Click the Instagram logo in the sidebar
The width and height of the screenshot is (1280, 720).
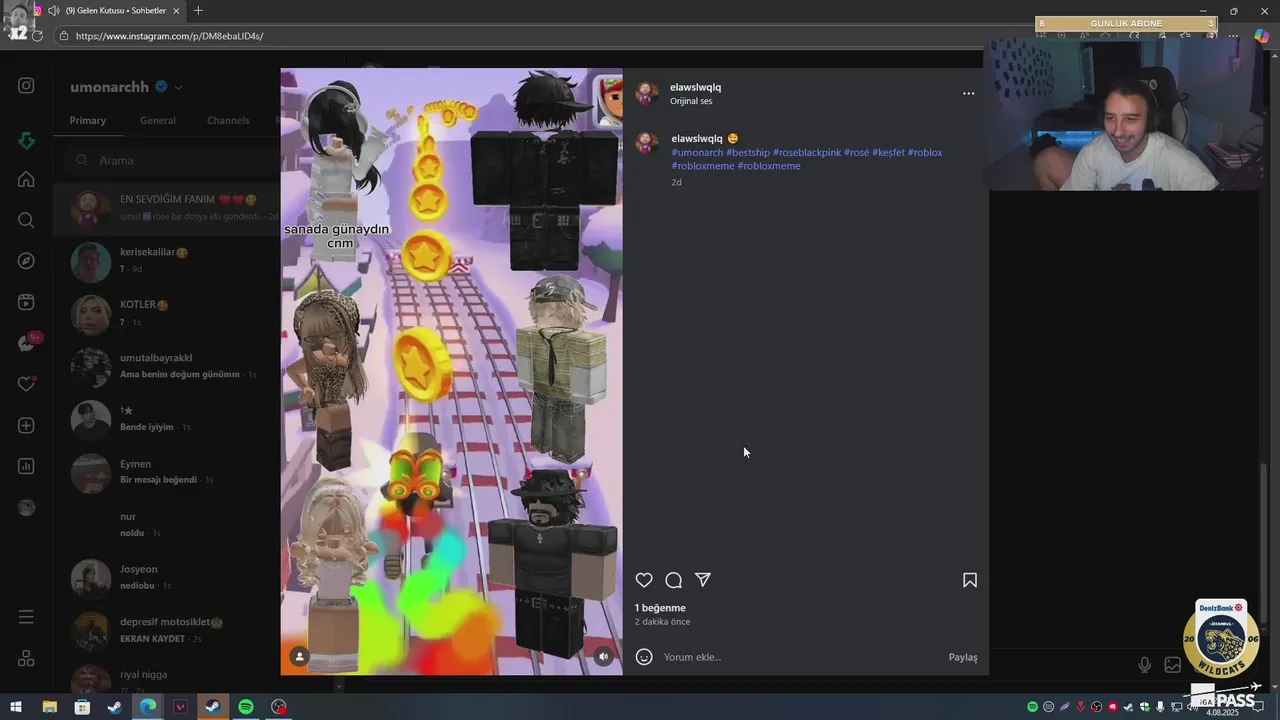click(26, 86)
